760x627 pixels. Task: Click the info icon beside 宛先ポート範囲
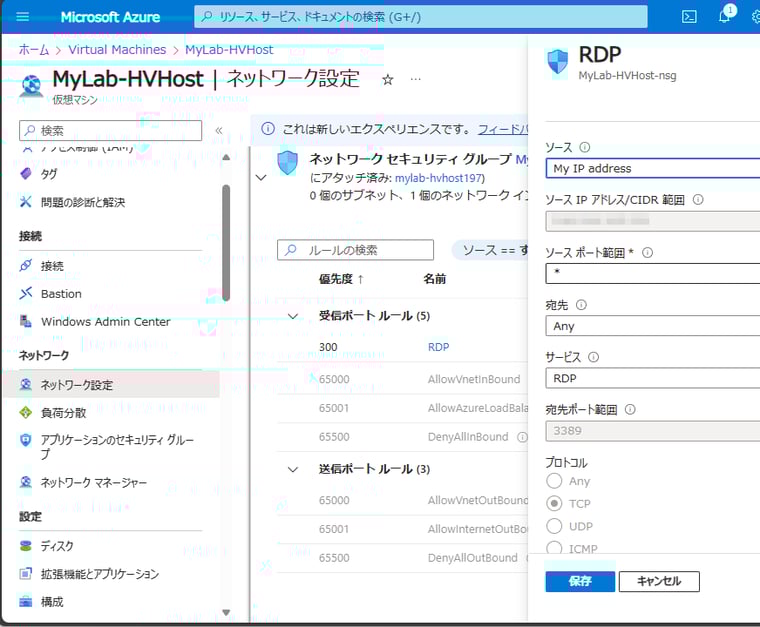(x=630, y=409)
